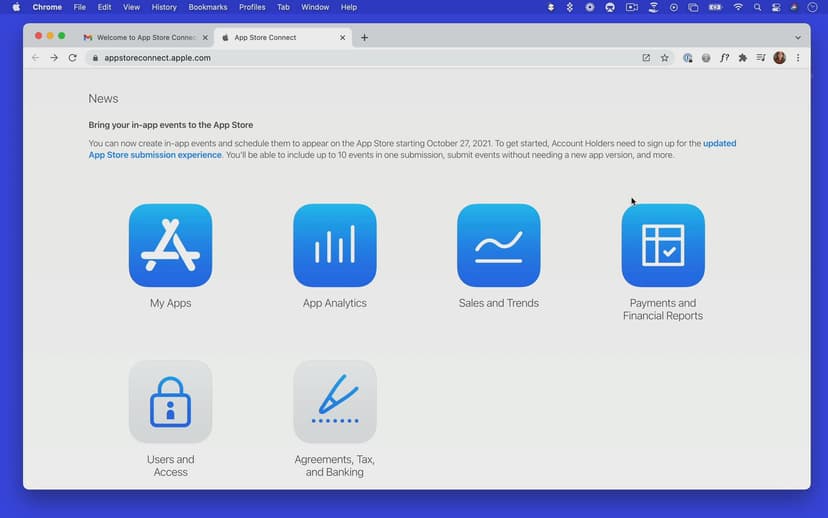Reload the page
Image resolution: width=828 pixels, height=518 pixels.
click(72, 58)
